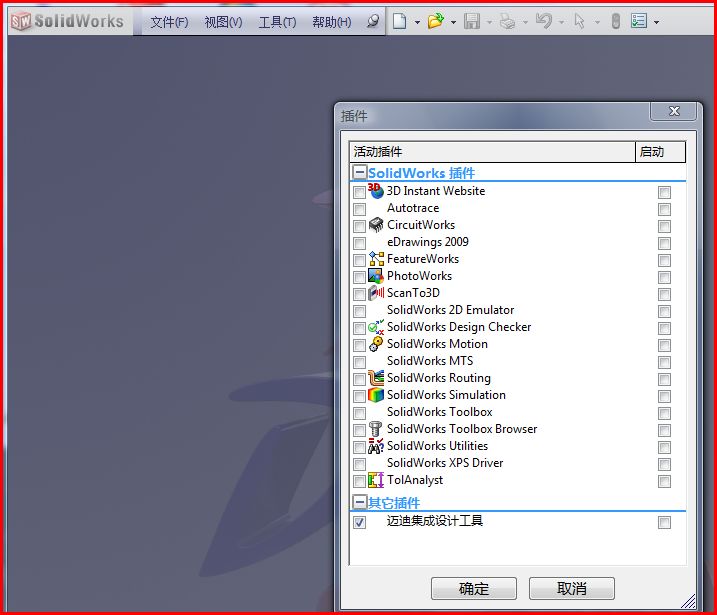Open the 视图(V) menu

(223, 21)
